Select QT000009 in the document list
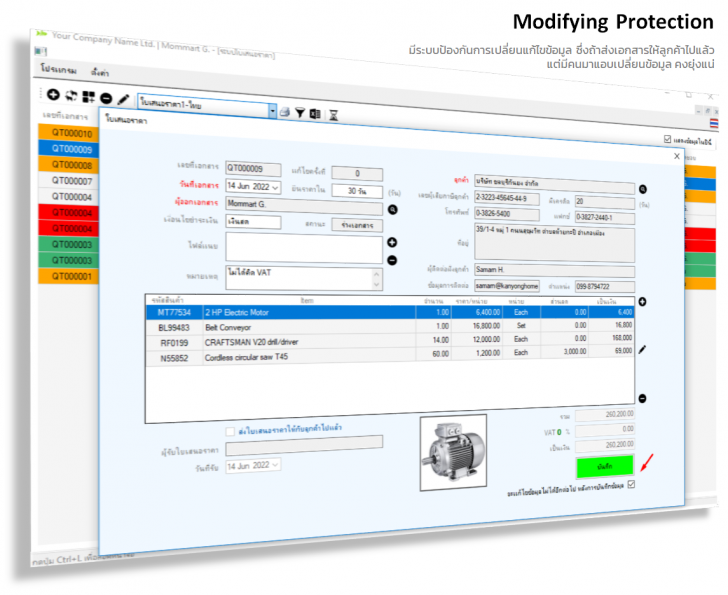Viewport: 728px width, 595px height. [69, 149]
